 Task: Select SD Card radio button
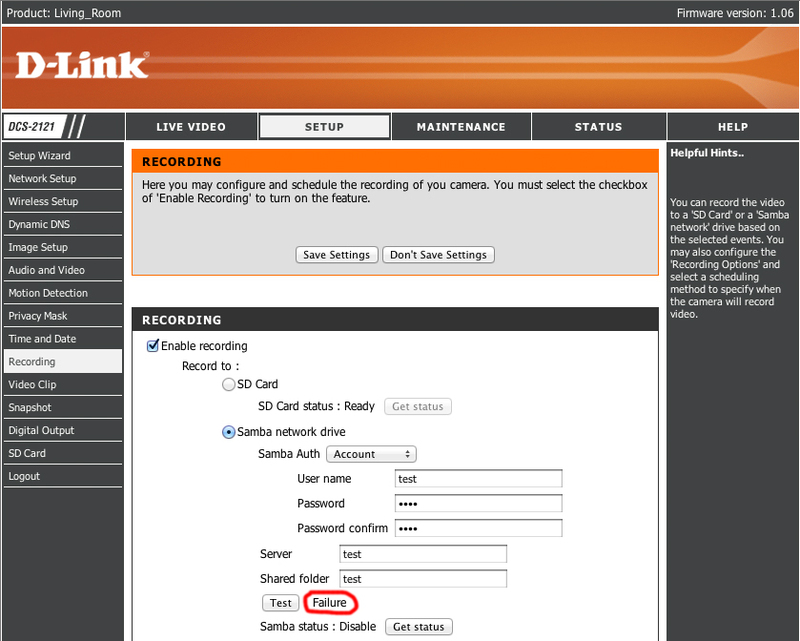point(229,384)
